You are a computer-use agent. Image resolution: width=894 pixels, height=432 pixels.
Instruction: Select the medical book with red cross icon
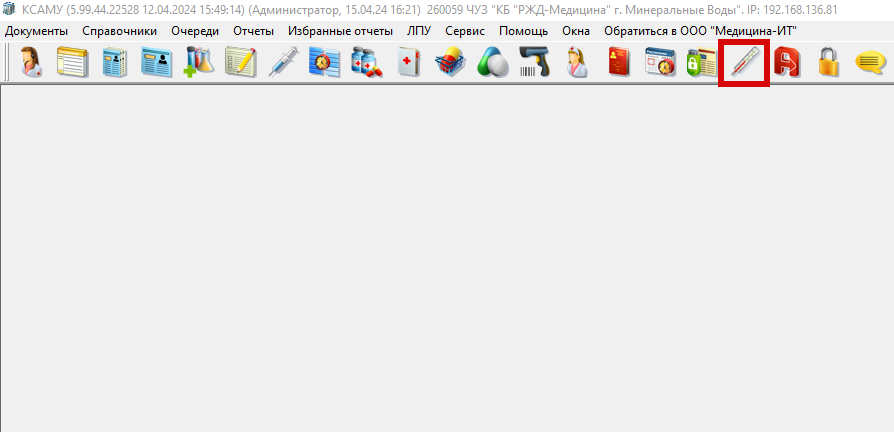click(409, 65)
